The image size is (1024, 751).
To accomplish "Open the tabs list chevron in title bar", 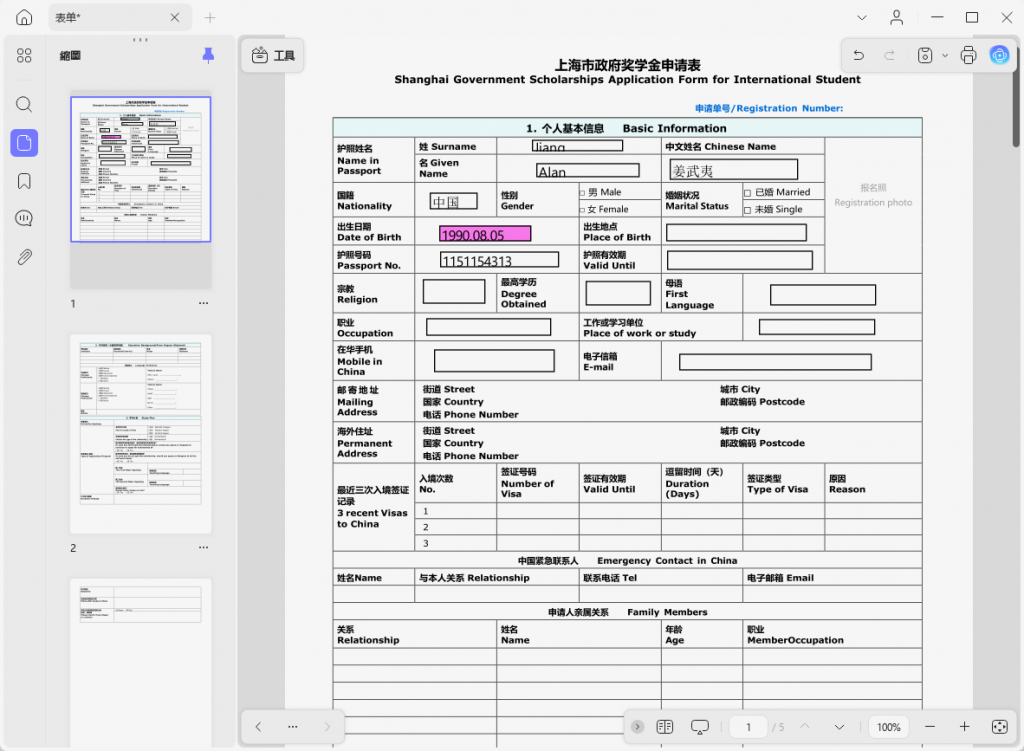I will click(862, 18).
